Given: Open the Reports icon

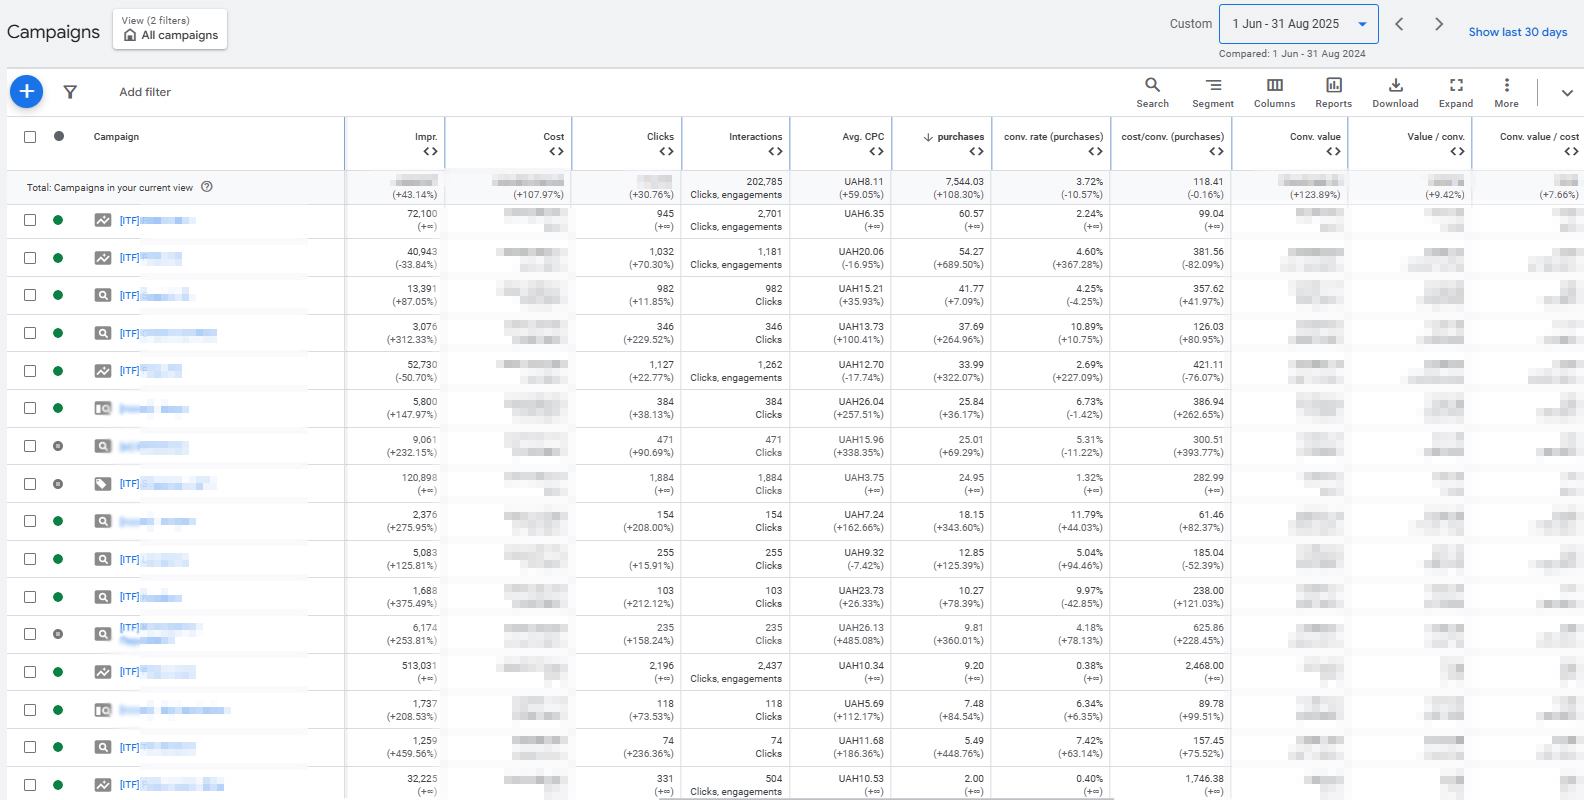Looking at the screenshot, I should pos(1333,92).
